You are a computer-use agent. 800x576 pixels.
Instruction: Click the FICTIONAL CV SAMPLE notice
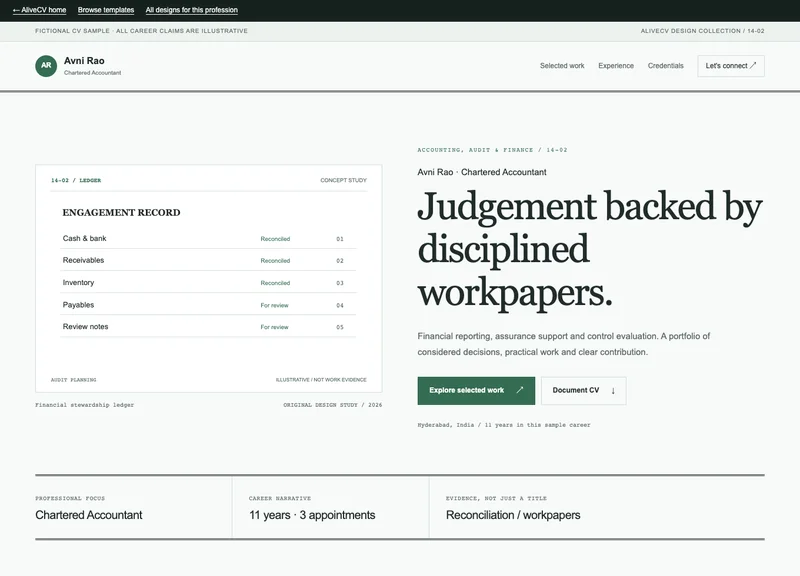click(141, 31)
